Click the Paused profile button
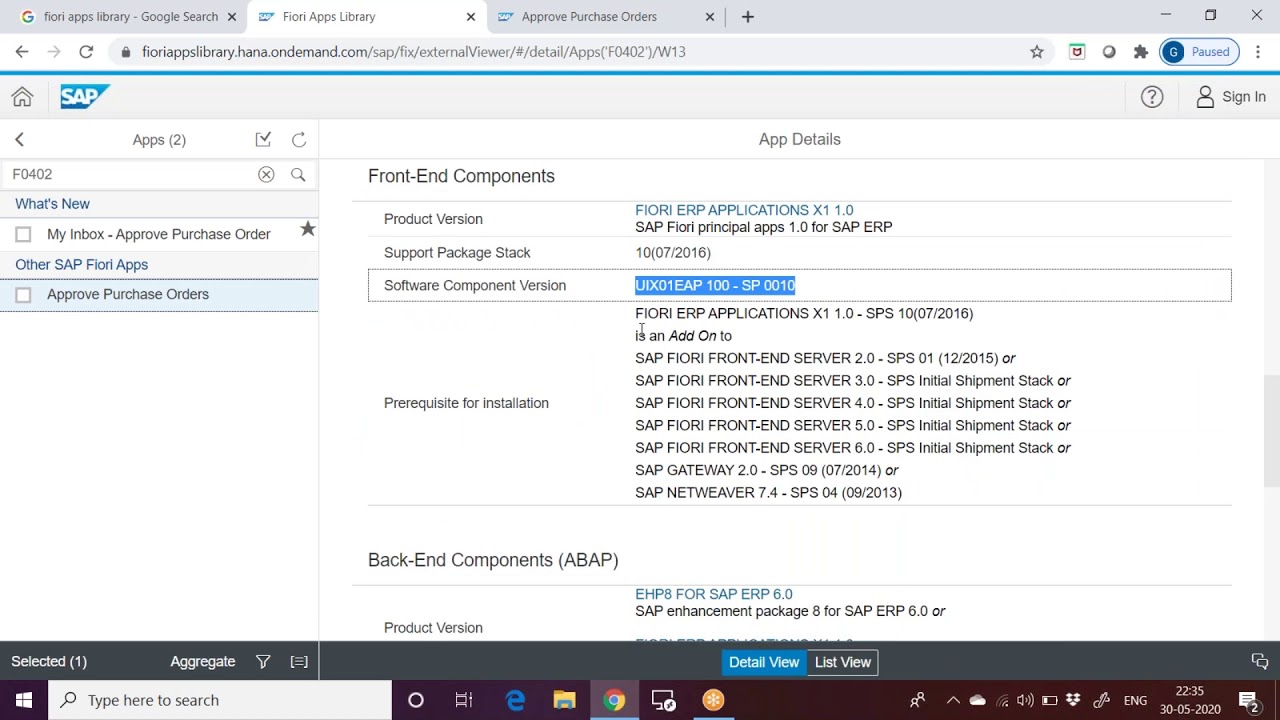The height and width of the screenshot is (720, 1280). [x=1200, y=52]
